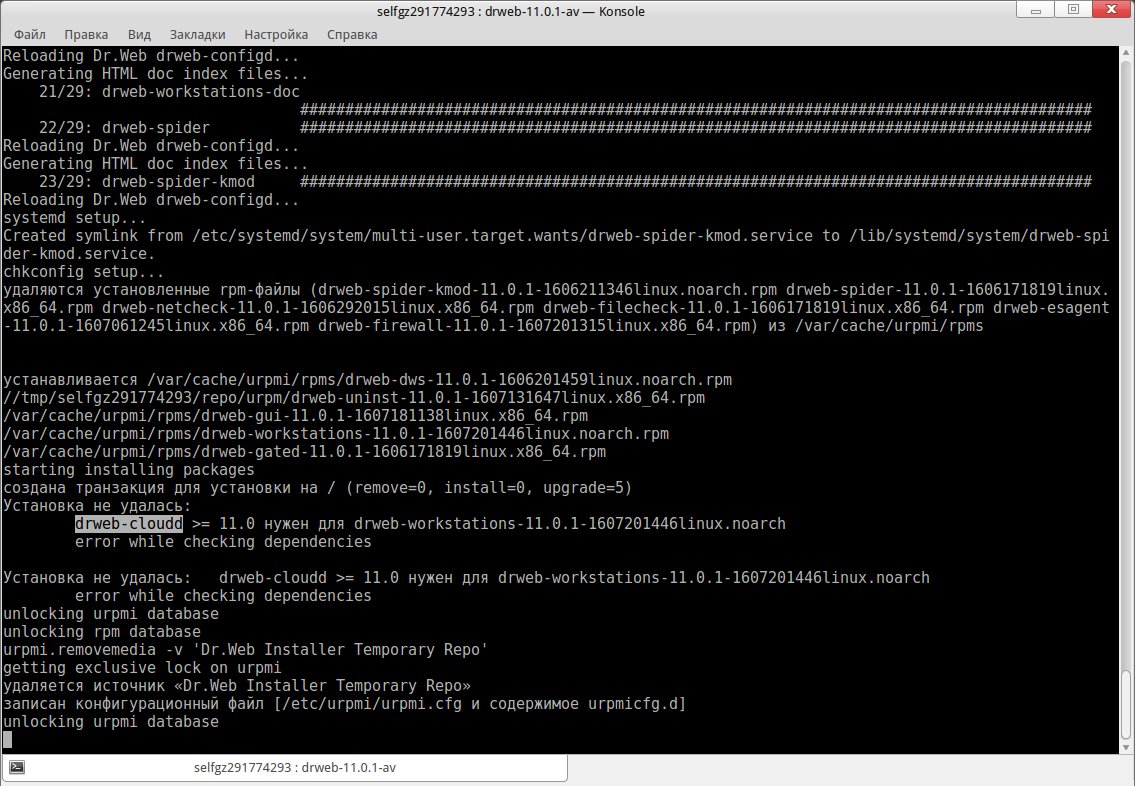Click the vertical scrollbar handle
The height and width of the screenshot is (786, 1135).
(1126, 703)
